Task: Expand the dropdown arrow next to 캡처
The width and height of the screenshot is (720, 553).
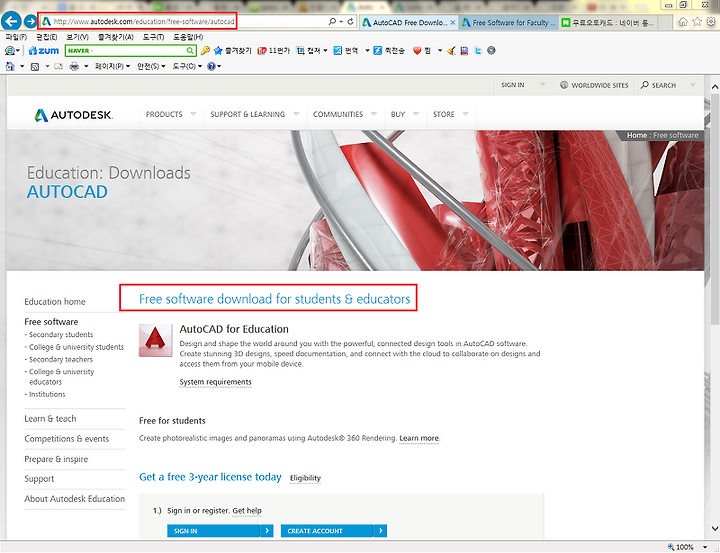Action: 325,51
